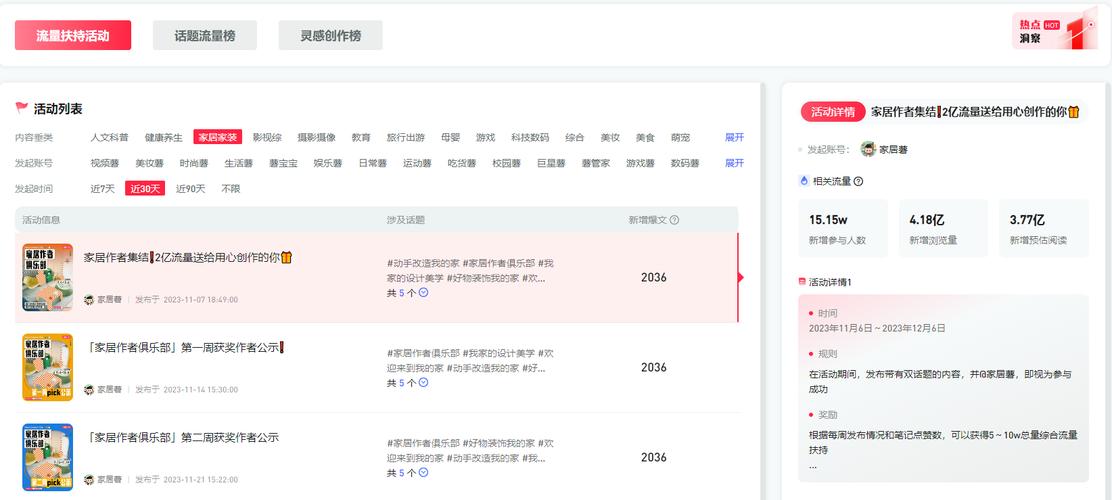Viewport: 1112px width, 500px height.
Task: Click the red flag icon beside 活动列表
Action: click(x=21, y=108)
